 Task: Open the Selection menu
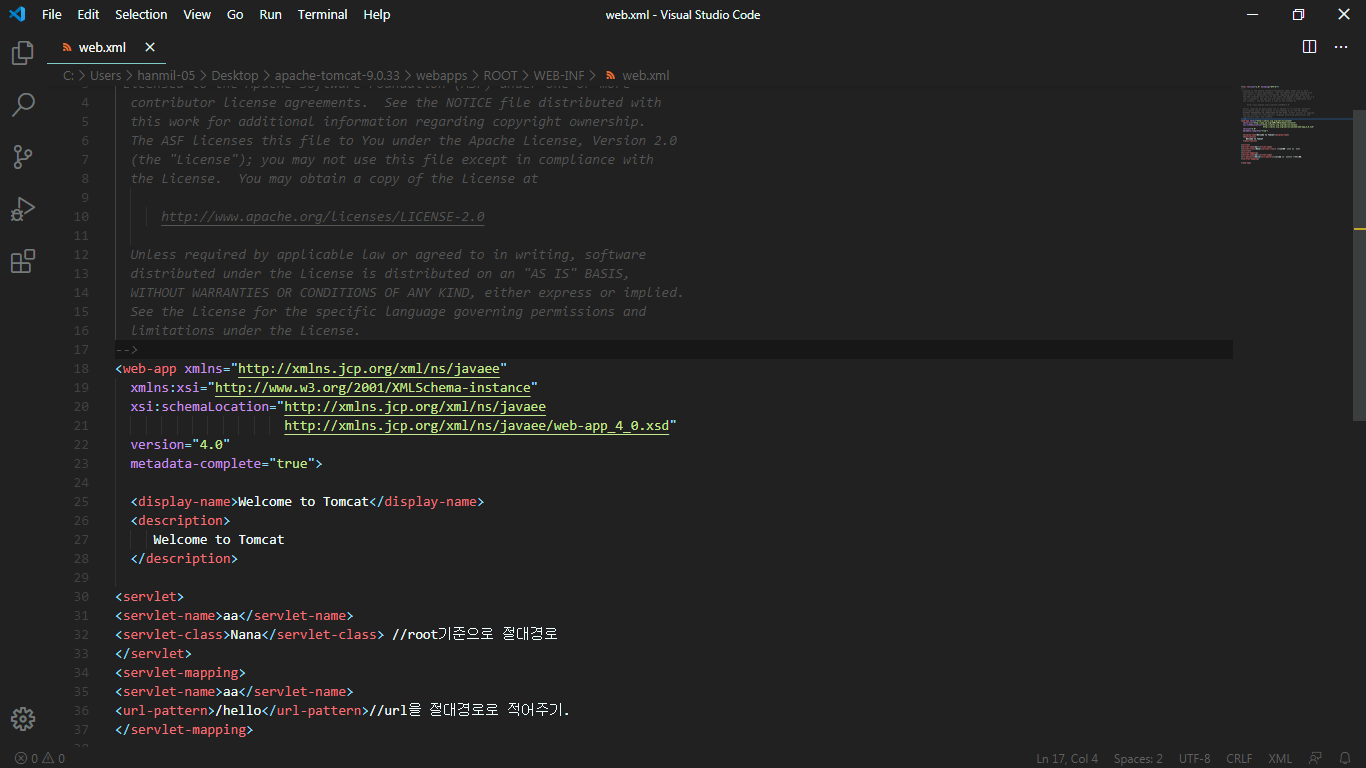pyautogui.click(x=141, y=14)
